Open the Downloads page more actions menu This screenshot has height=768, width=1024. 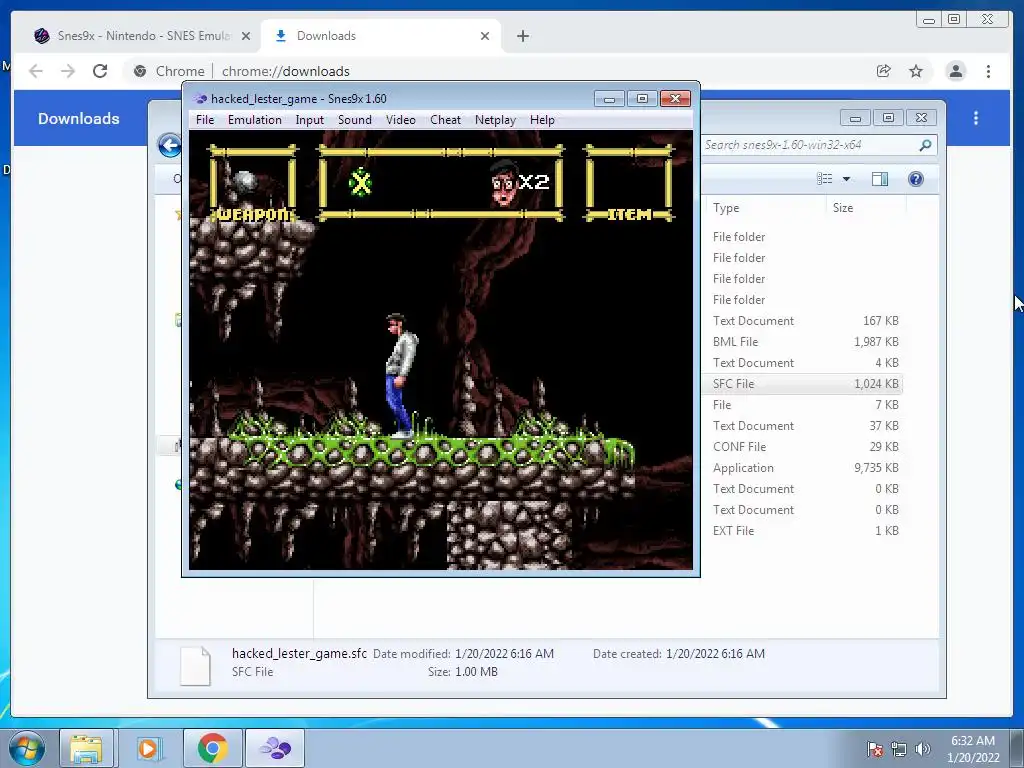pyautogui.click(x=976, y=118)
